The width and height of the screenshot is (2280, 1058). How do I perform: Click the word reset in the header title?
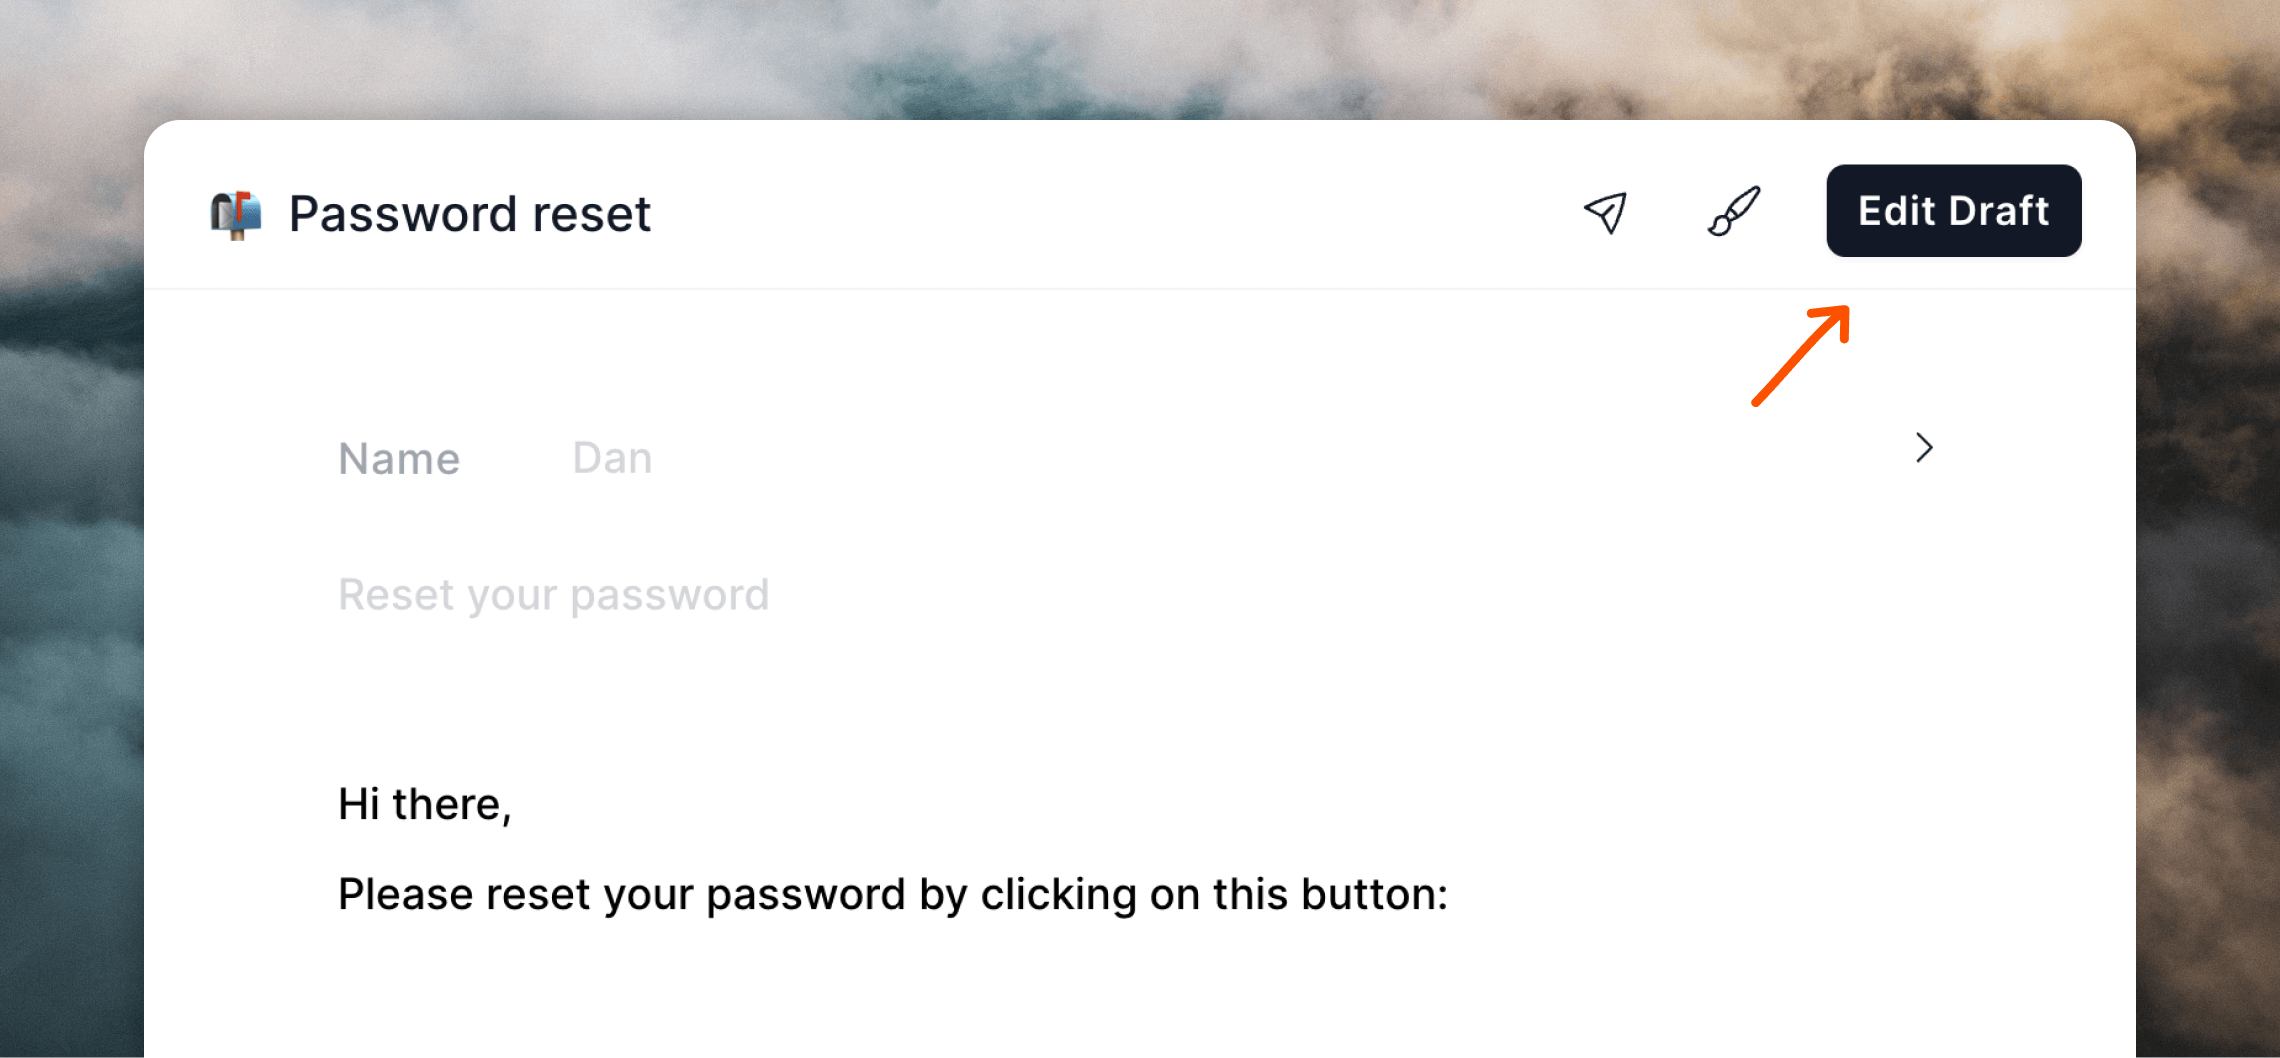pyautogui.click(x=591, y=214)
